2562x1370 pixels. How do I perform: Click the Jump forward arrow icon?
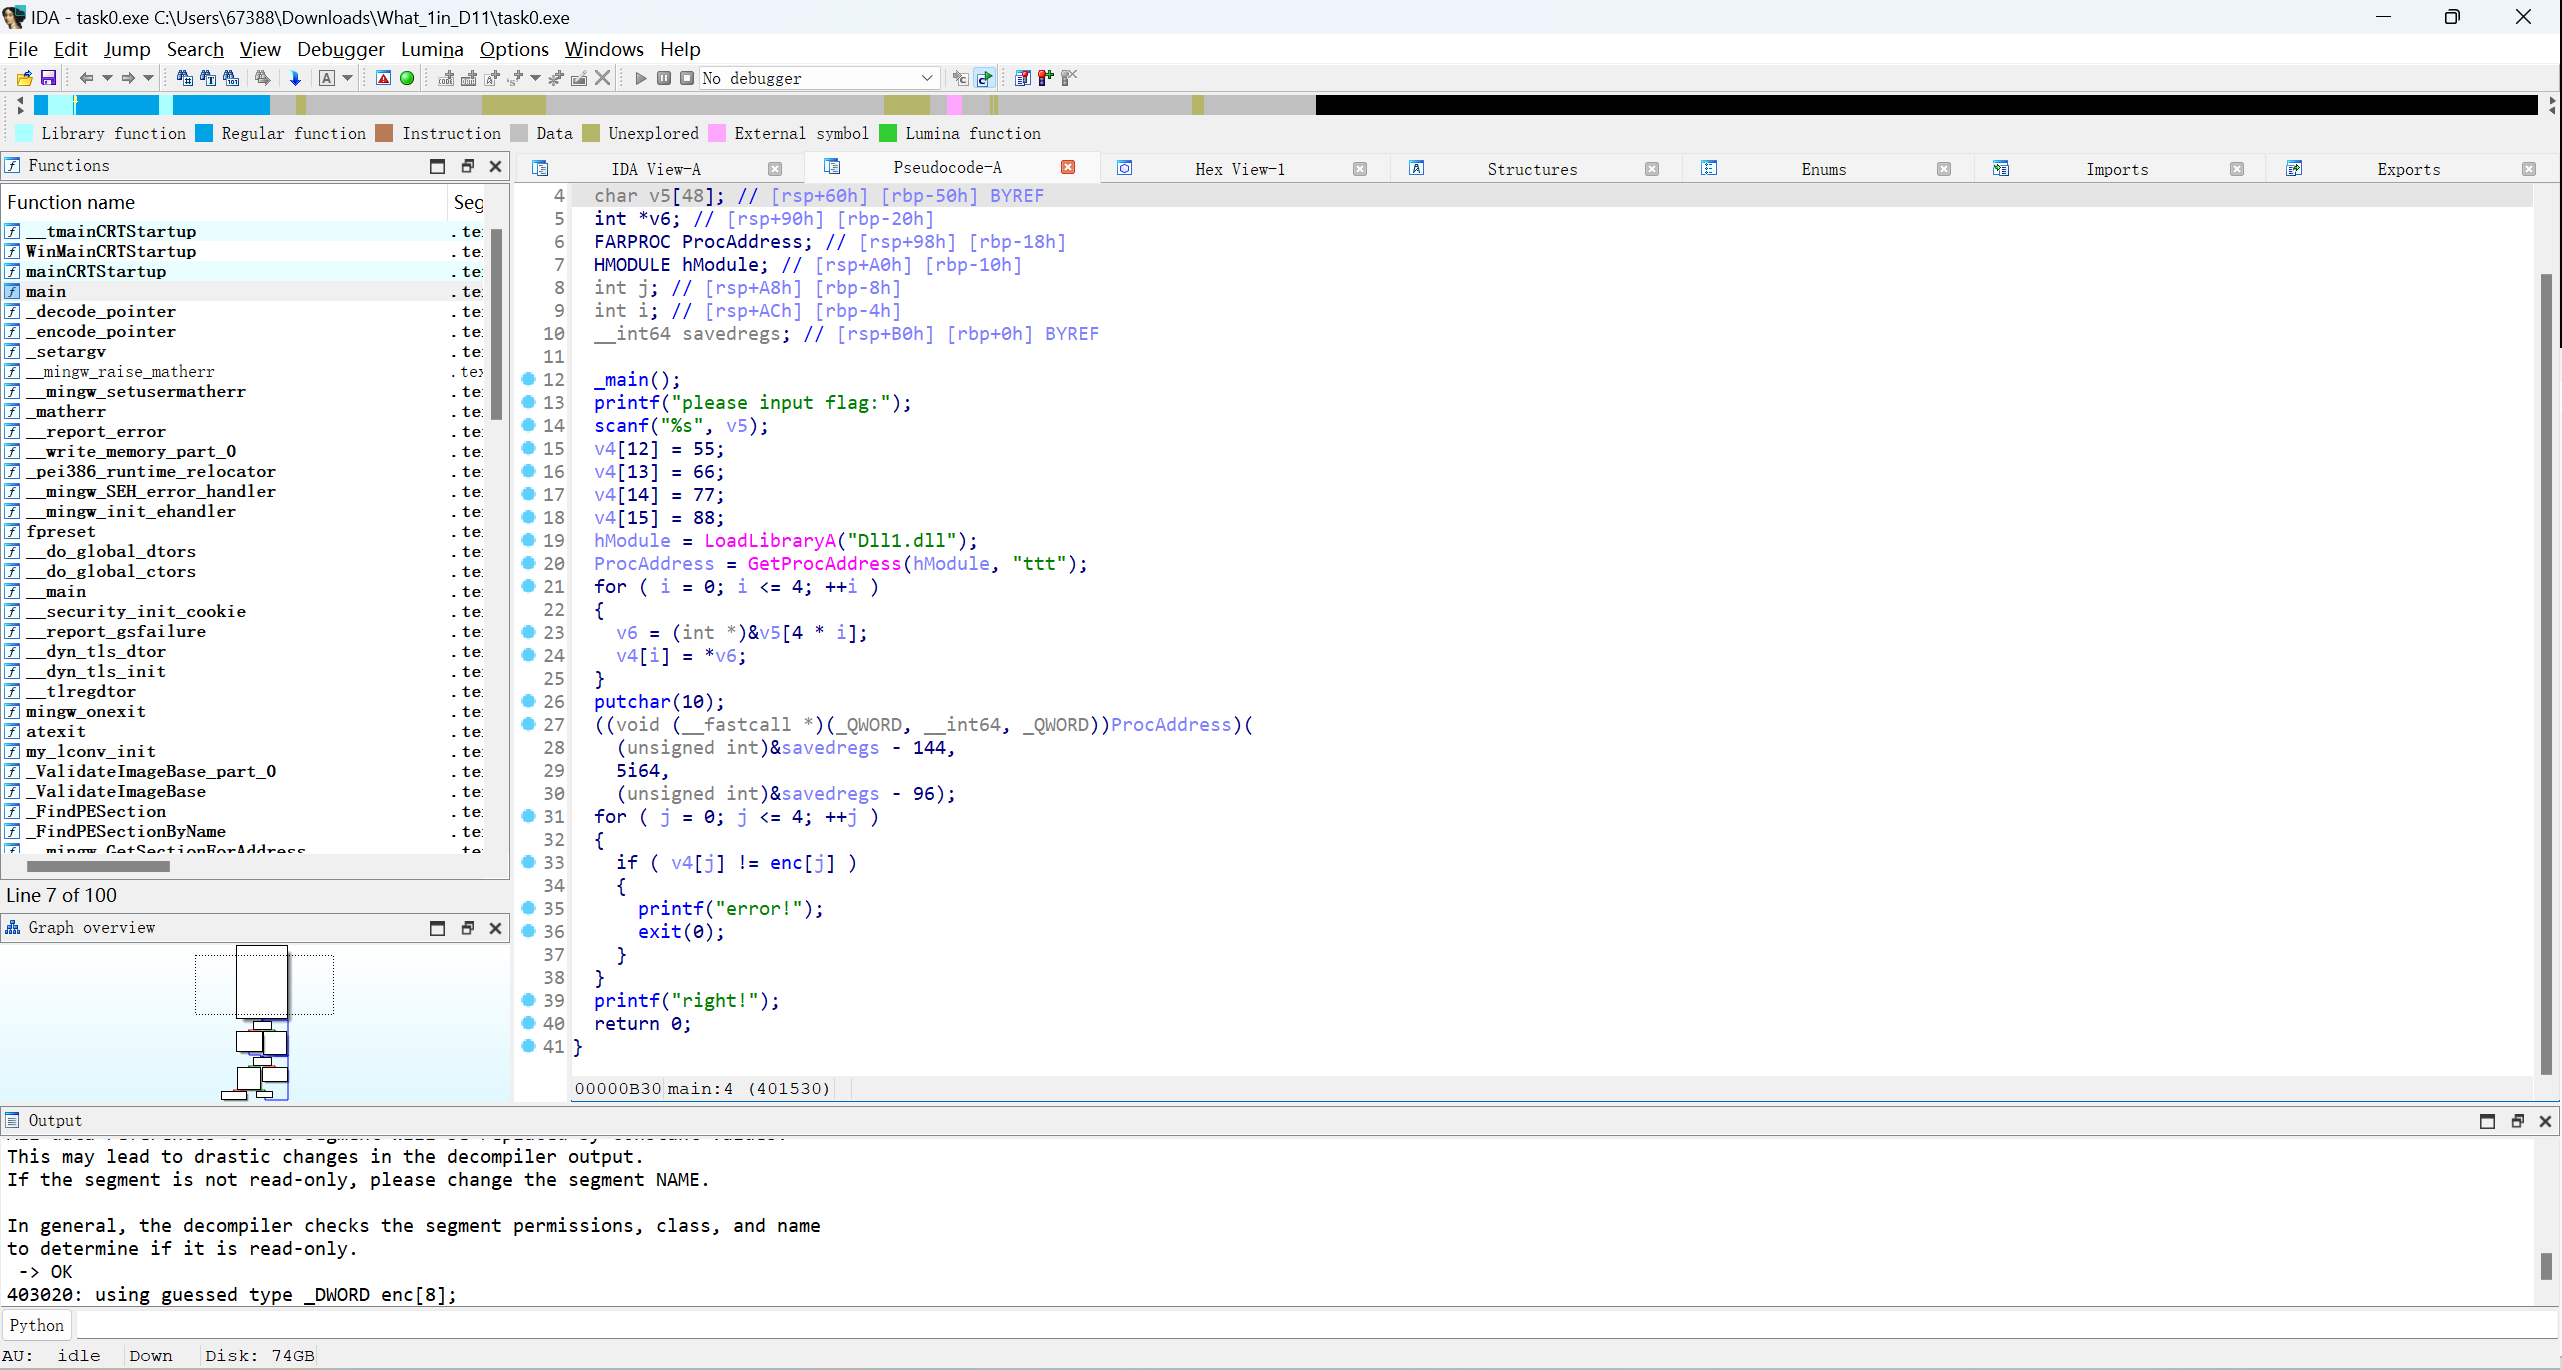[128, 78]
